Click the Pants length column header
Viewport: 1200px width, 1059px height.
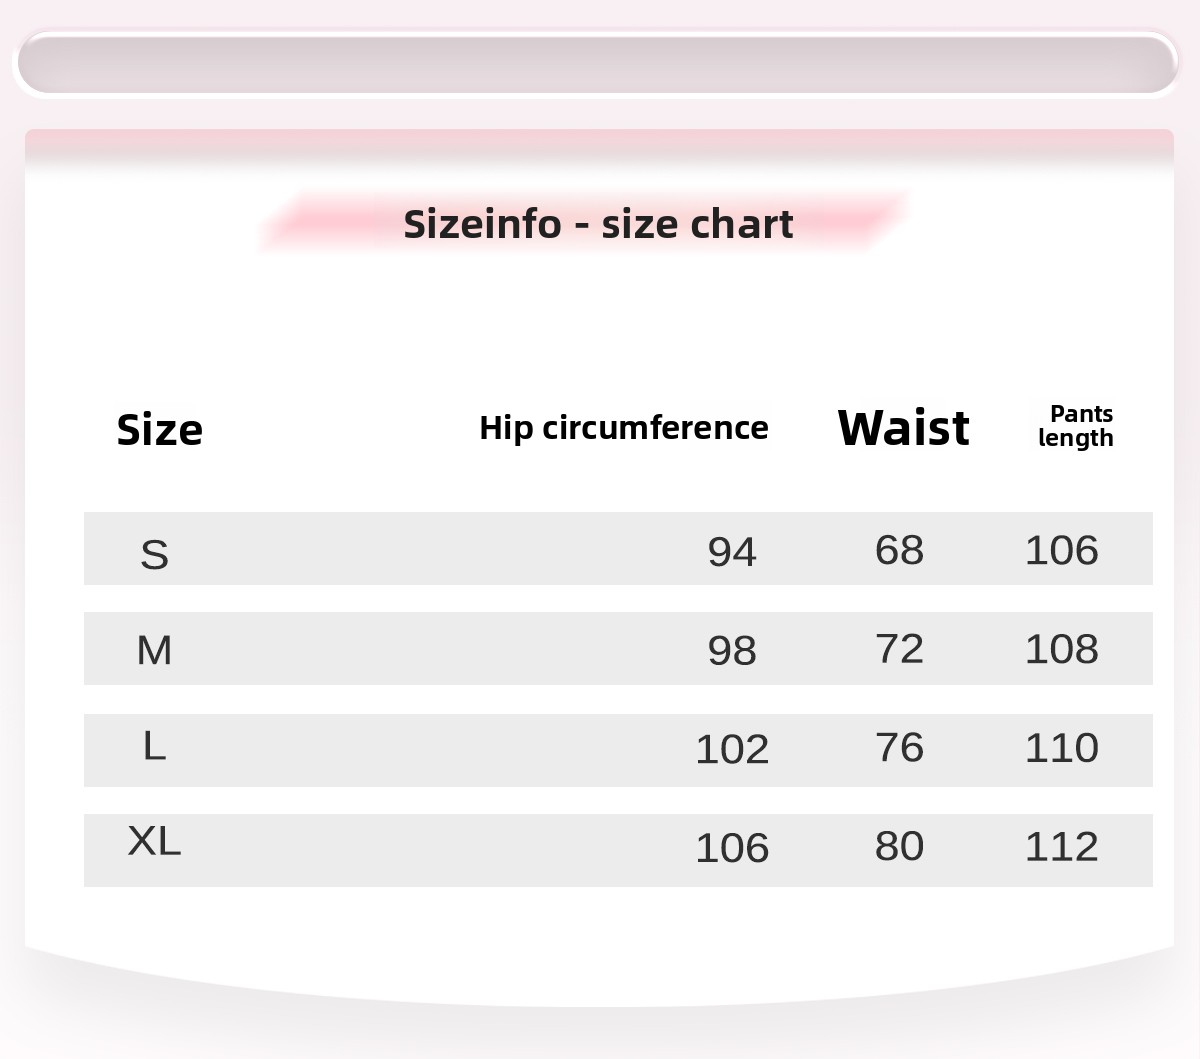click(1076, 426)
